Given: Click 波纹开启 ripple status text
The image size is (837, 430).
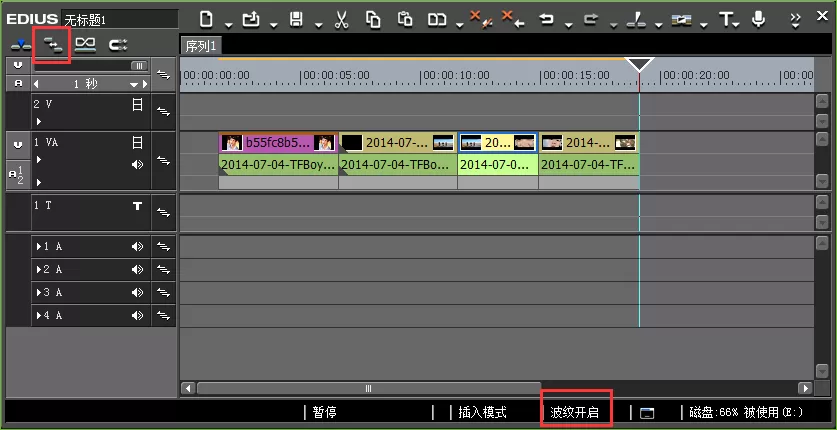Looking at the screenshot, I should [x=574, y=412].
